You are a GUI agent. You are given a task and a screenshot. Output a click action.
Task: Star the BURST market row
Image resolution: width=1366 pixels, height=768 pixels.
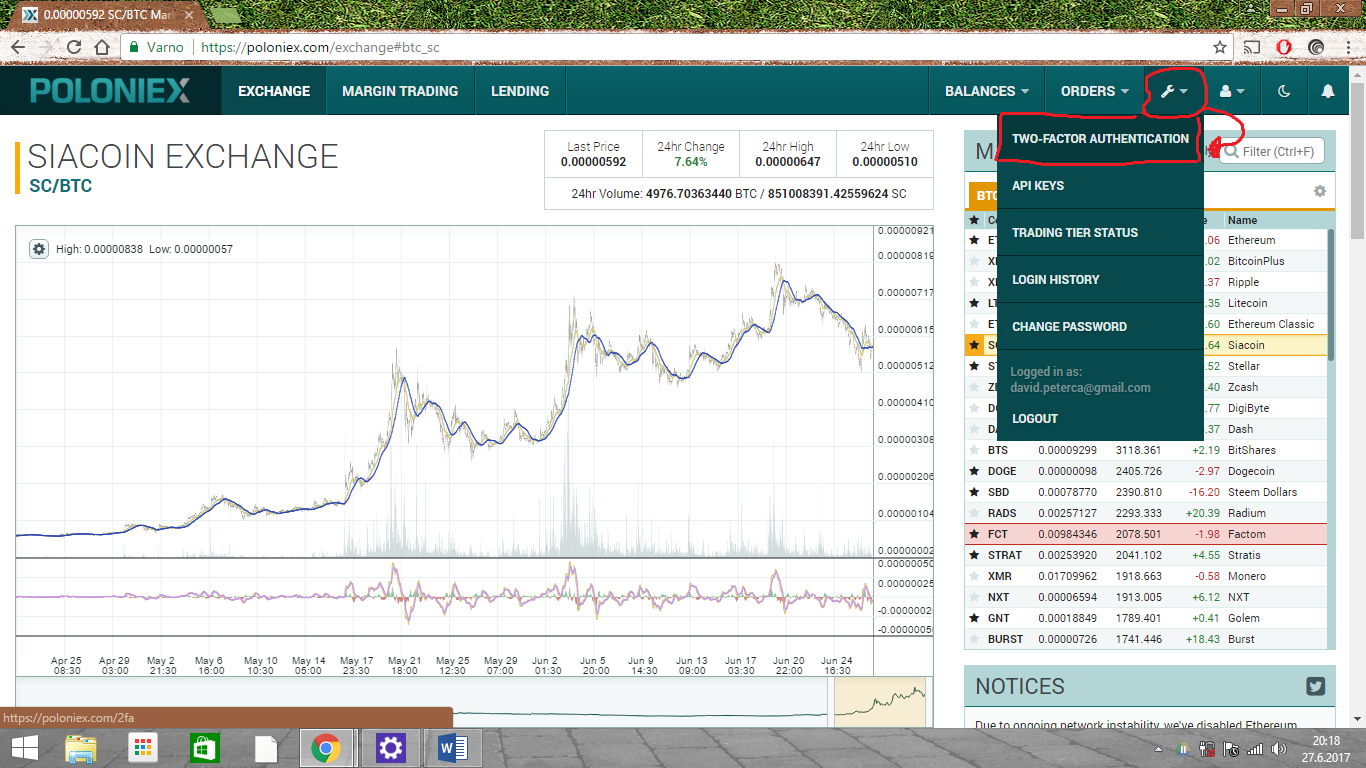(974, 639)
